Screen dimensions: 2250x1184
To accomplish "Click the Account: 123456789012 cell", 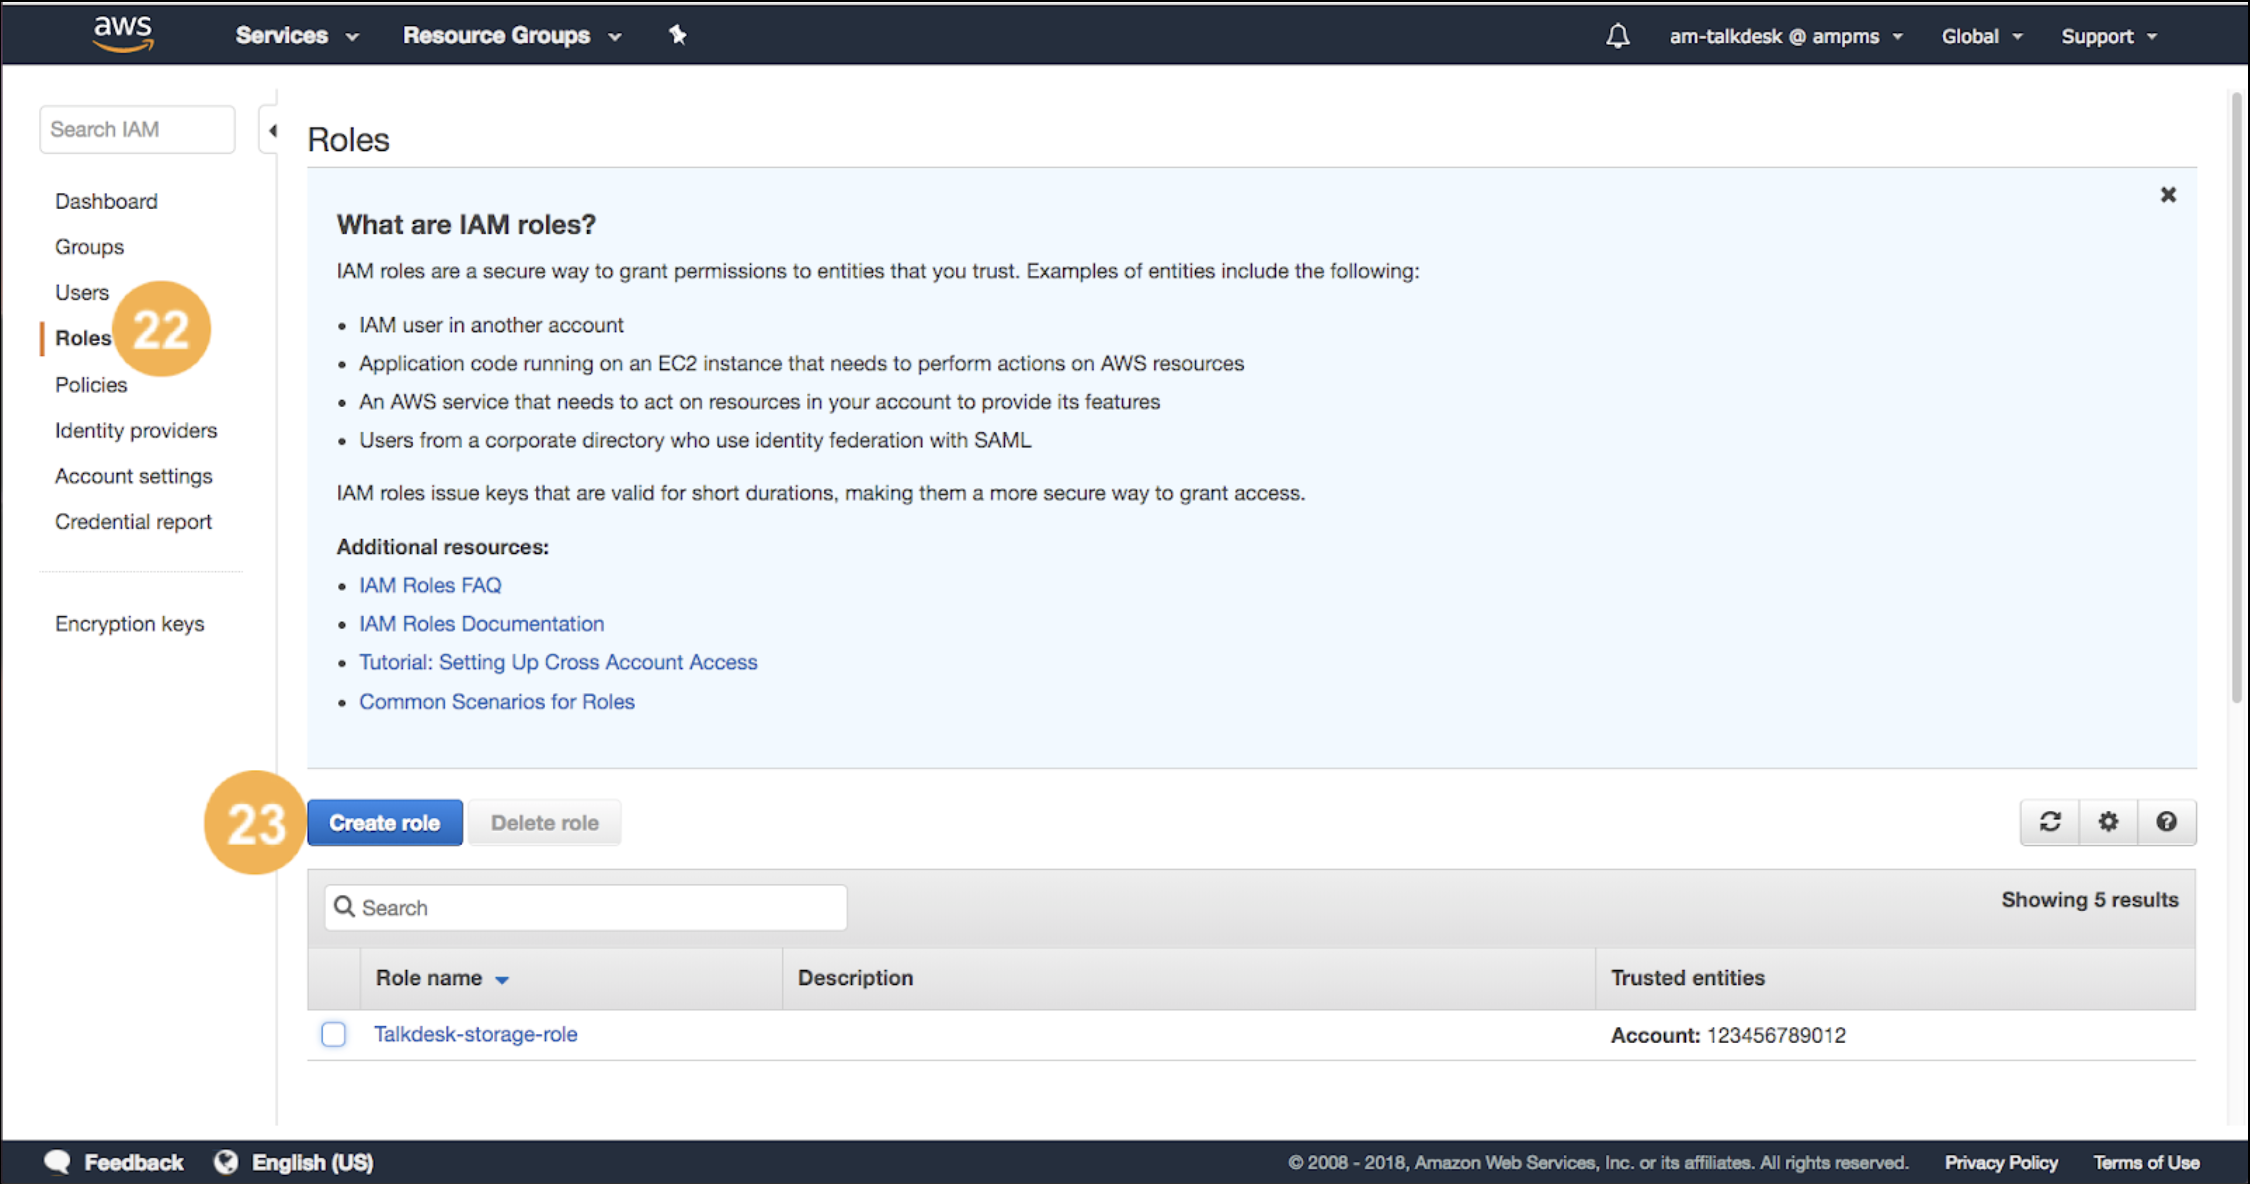I will tap(1728, 1035).
